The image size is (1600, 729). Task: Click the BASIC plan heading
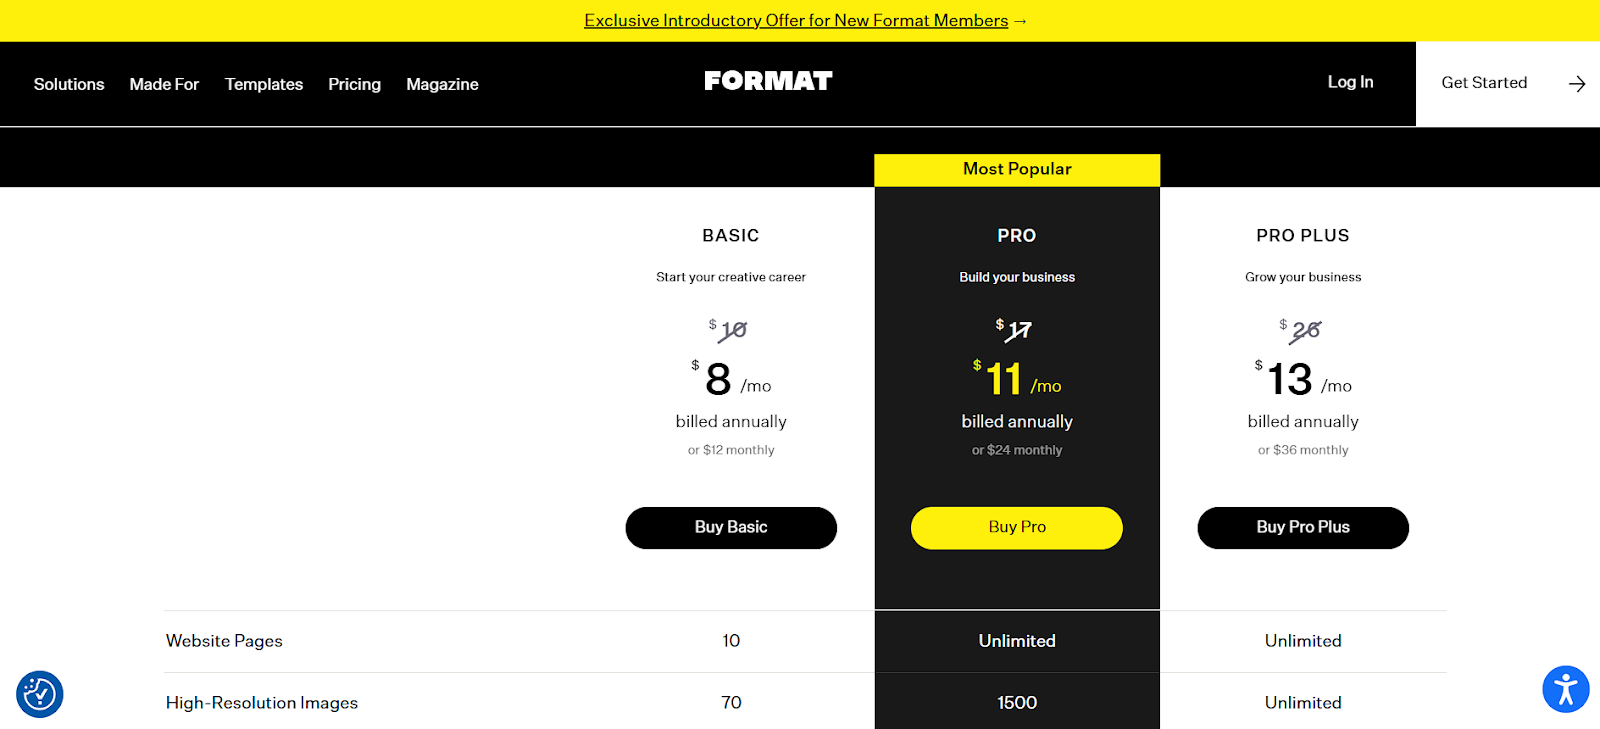tap(731, 236)
